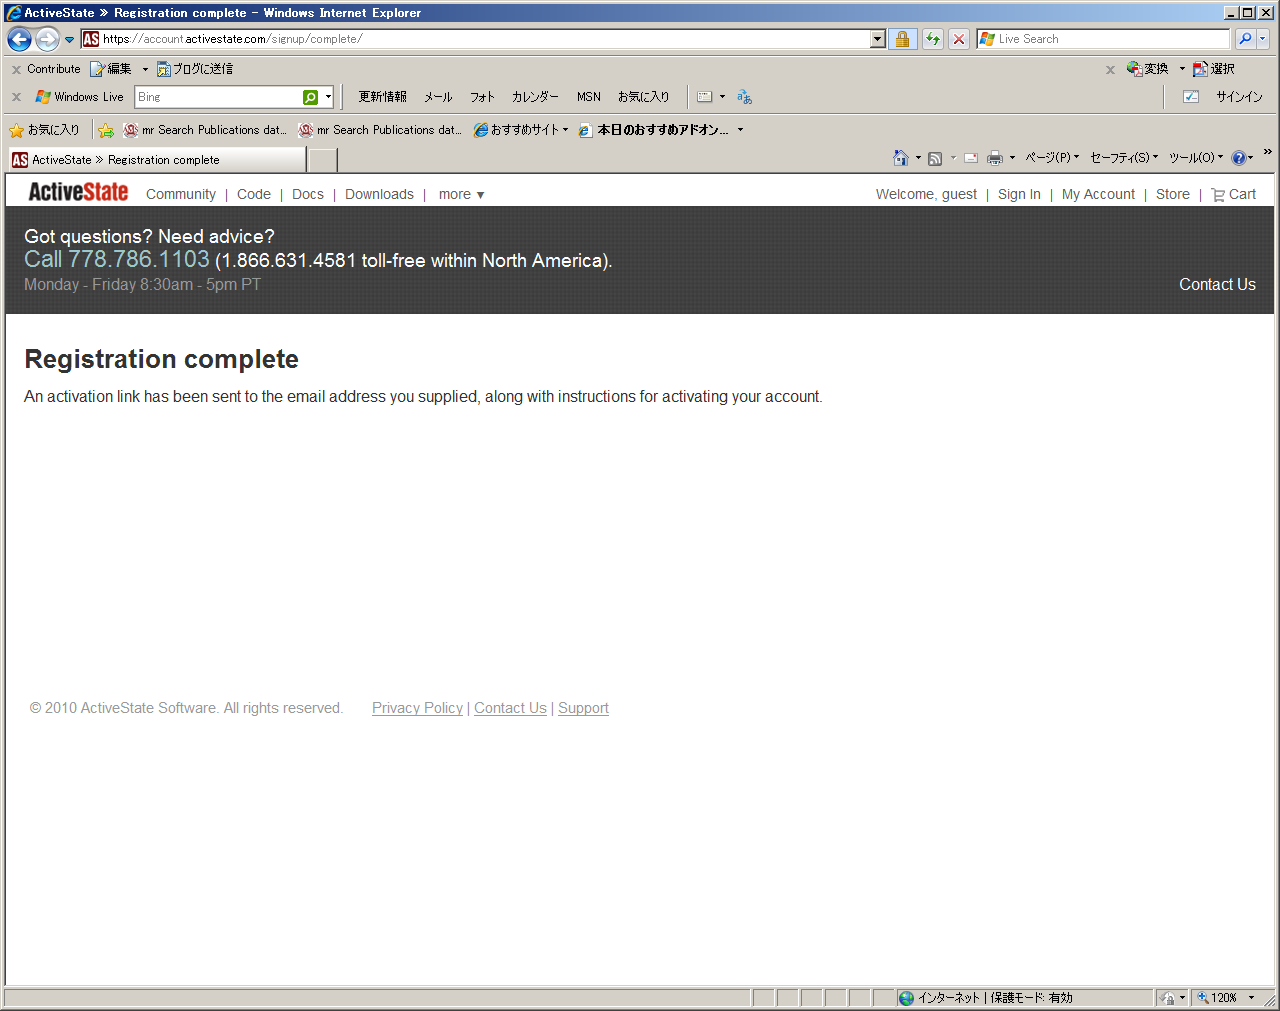The width and height of the screenshot is (1280, 1011).
Task: Click the Stop loading X icon
Action: (959, 39)
